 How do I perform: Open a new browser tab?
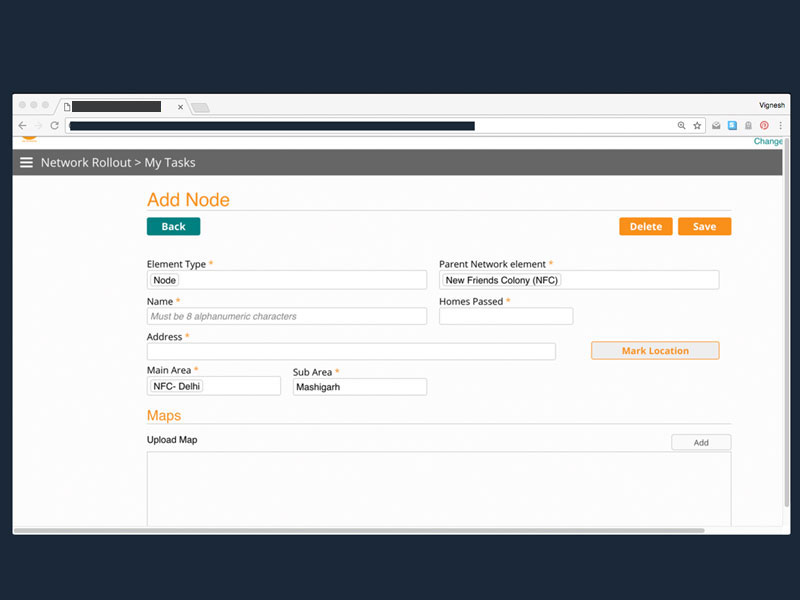coord(200,107)
